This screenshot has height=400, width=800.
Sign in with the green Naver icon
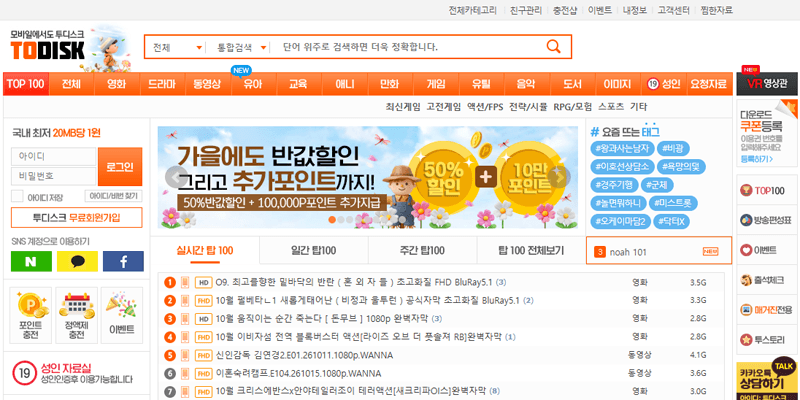[x=31, y=261]
